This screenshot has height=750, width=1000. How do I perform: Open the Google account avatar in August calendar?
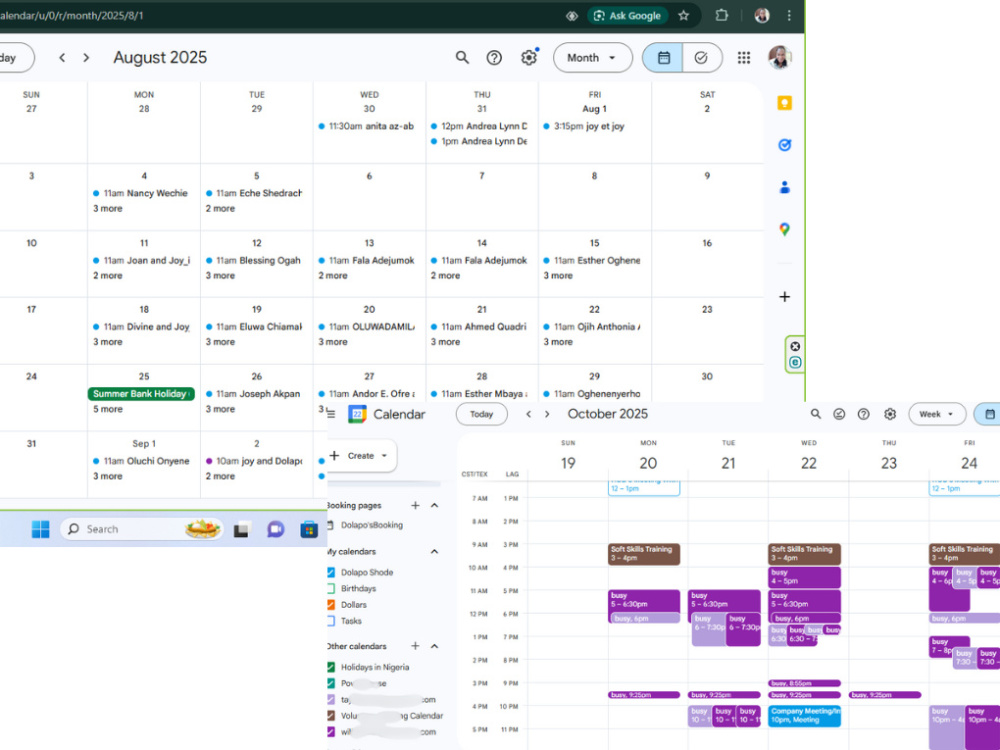(x=779, y=57)
